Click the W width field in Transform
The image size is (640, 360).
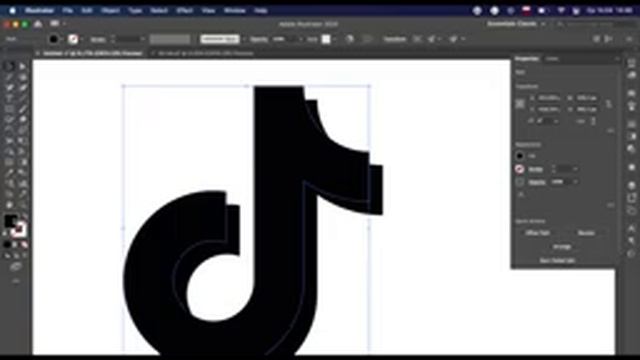pos(587,98)
